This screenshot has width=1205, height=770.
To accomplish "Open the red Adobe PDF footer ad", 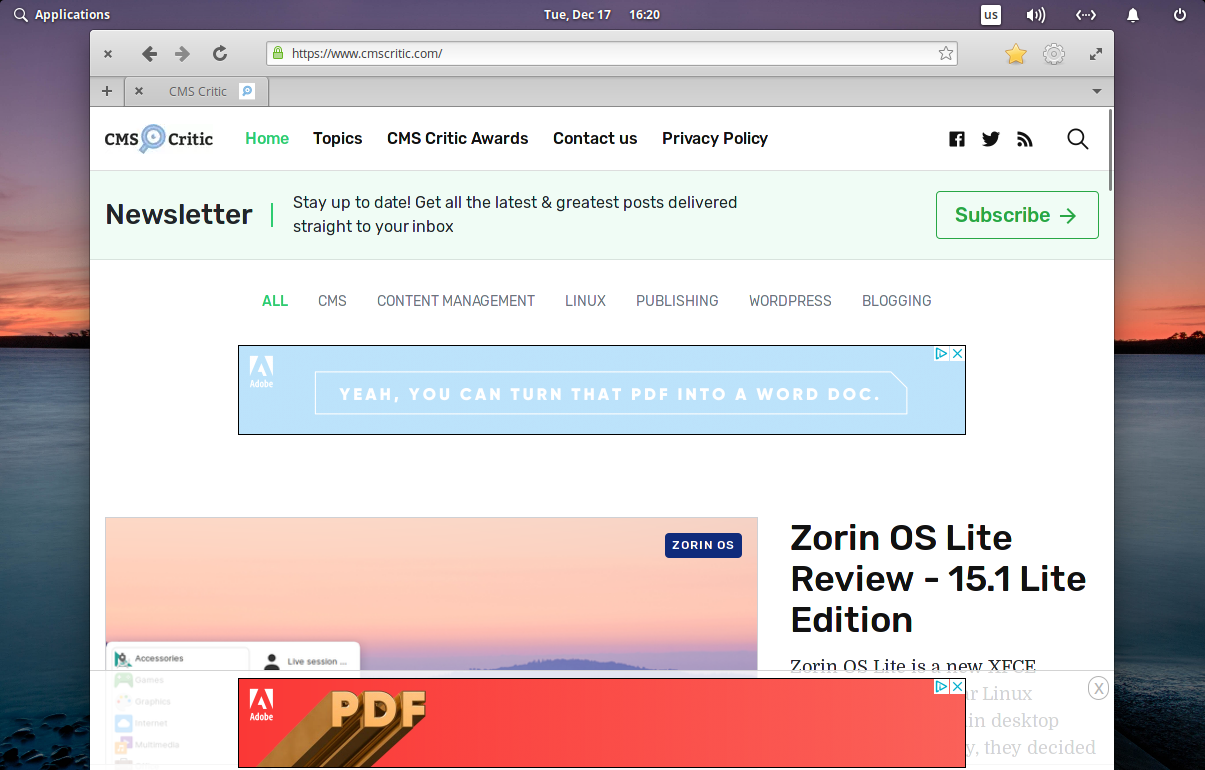I will click(602, 723).
